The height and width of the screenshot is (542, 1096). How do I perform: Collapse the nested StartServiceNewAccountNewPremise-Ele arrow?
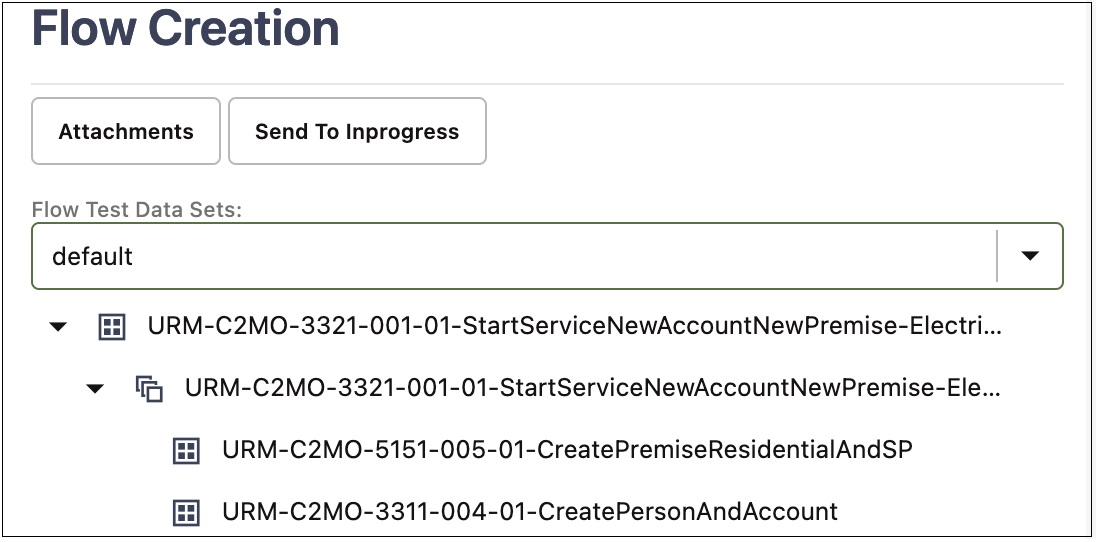[95, 388]
